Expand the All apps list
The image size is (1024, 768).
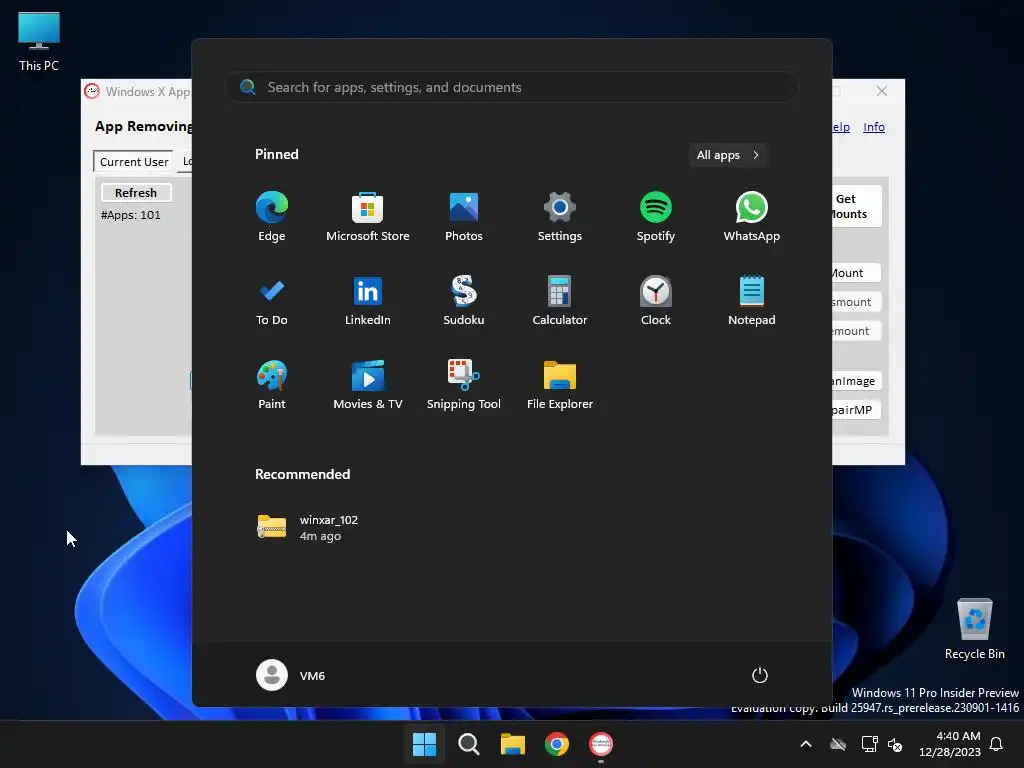point(728,155)
